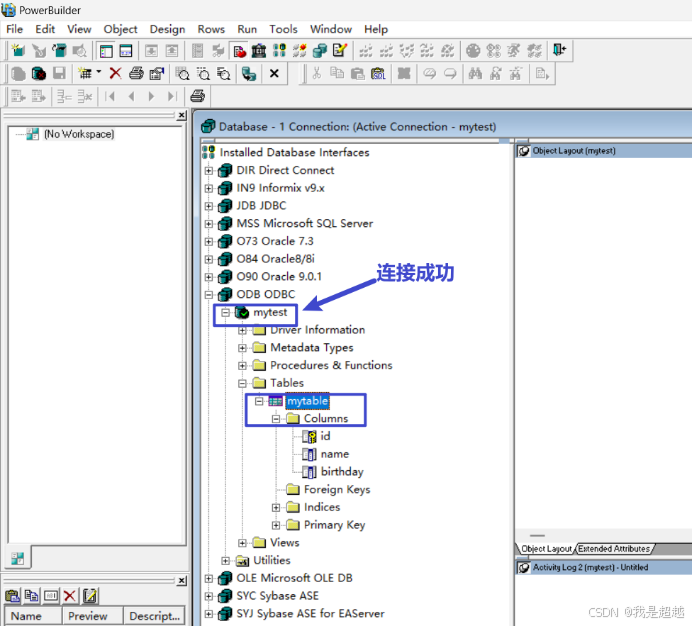Click the Create Table grid icon
The image size is (692, 626).
coord(84,73)
